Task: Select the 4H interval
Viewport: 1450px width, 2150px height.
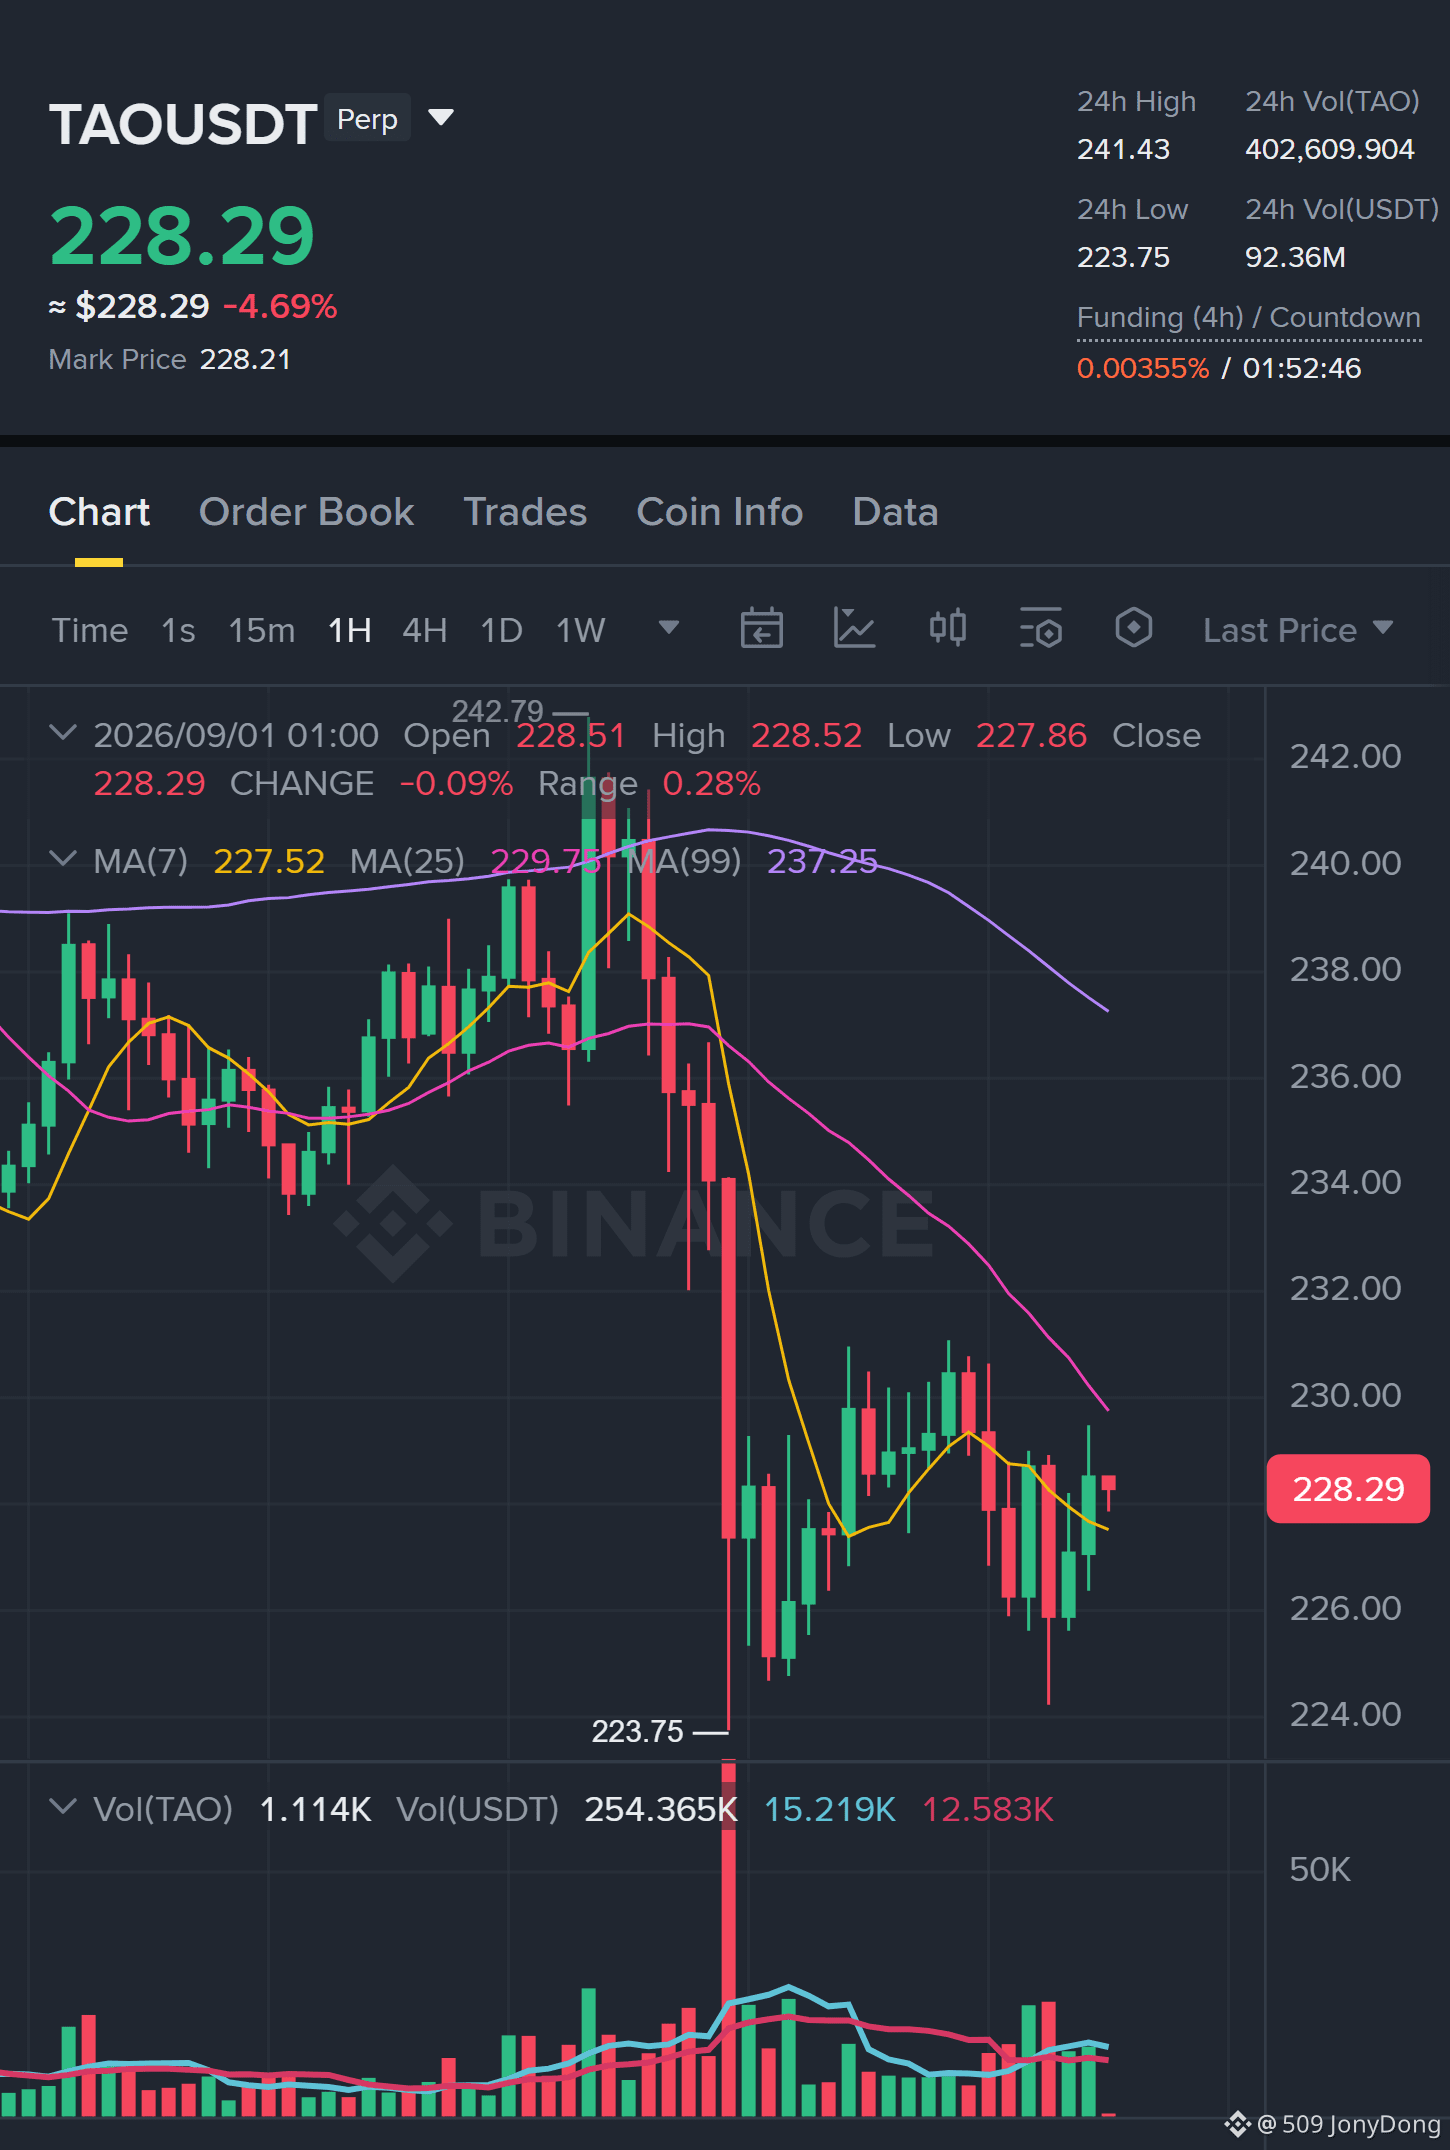Action: pyautogui.click(x=424, y=630)
